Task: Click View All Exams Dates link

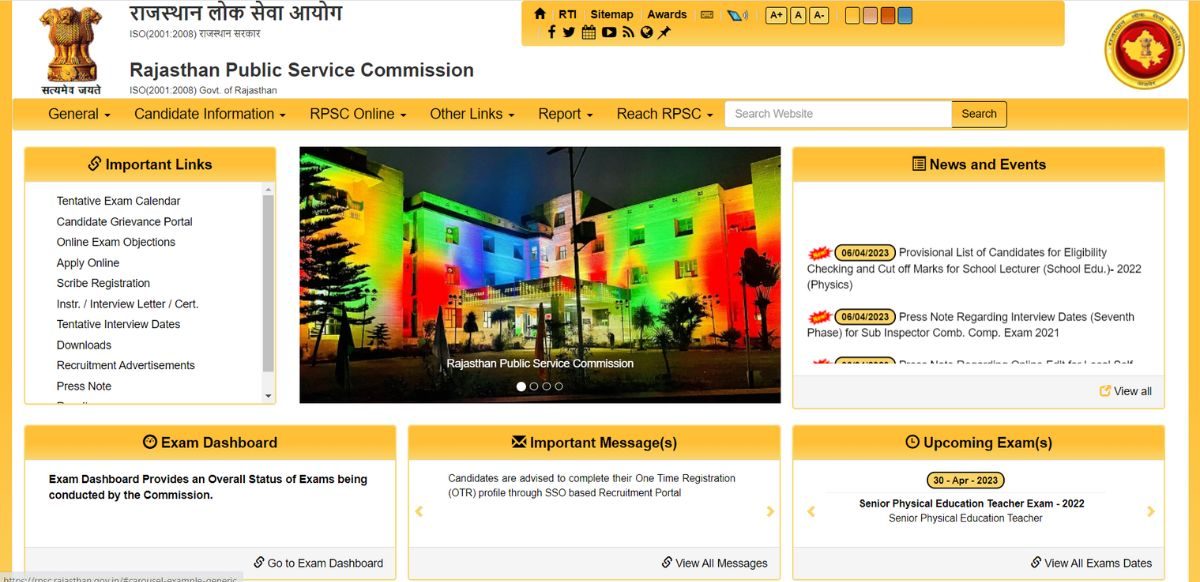Action: click(x=1091, y=563)
